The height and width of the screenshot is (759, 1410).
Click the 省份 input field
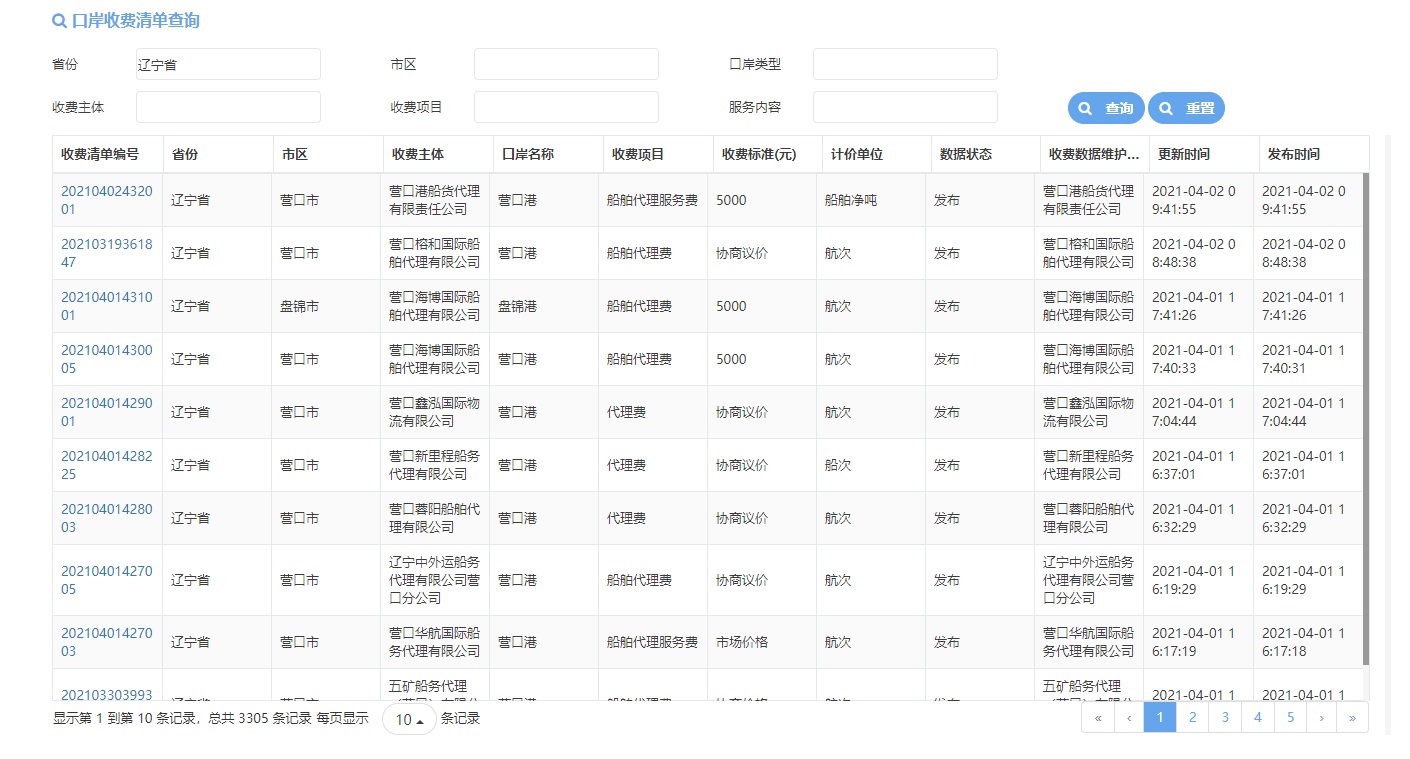228,64
